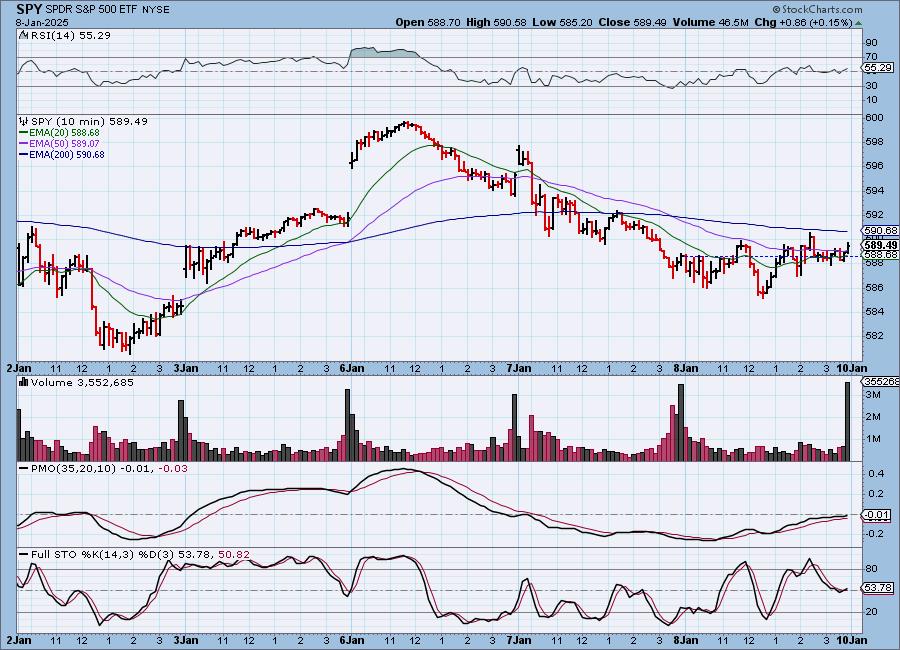Click 2Jan on the bottom date axis
Screen dimensions: 900x650
(x=19, y=640)
